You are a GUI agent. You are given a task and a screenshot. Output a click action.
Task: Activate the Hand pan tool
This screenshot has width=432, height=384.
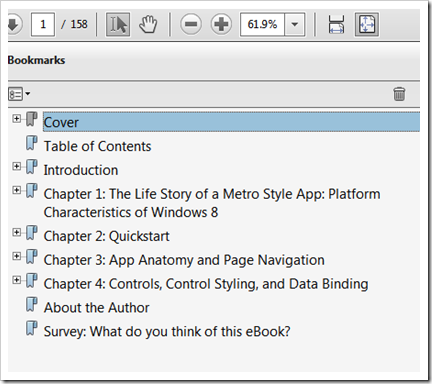pos(148,24)
